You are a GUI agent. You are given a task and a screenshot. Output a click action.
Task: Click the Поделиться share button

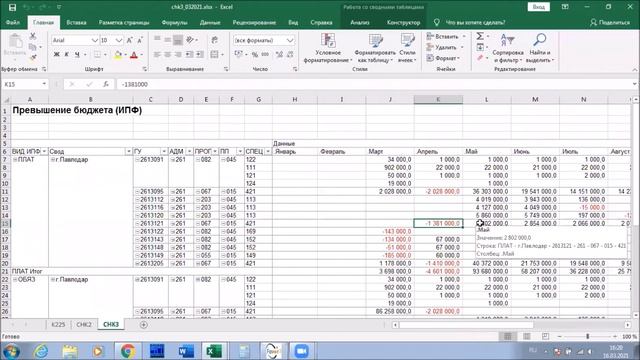tap(610, 22)
